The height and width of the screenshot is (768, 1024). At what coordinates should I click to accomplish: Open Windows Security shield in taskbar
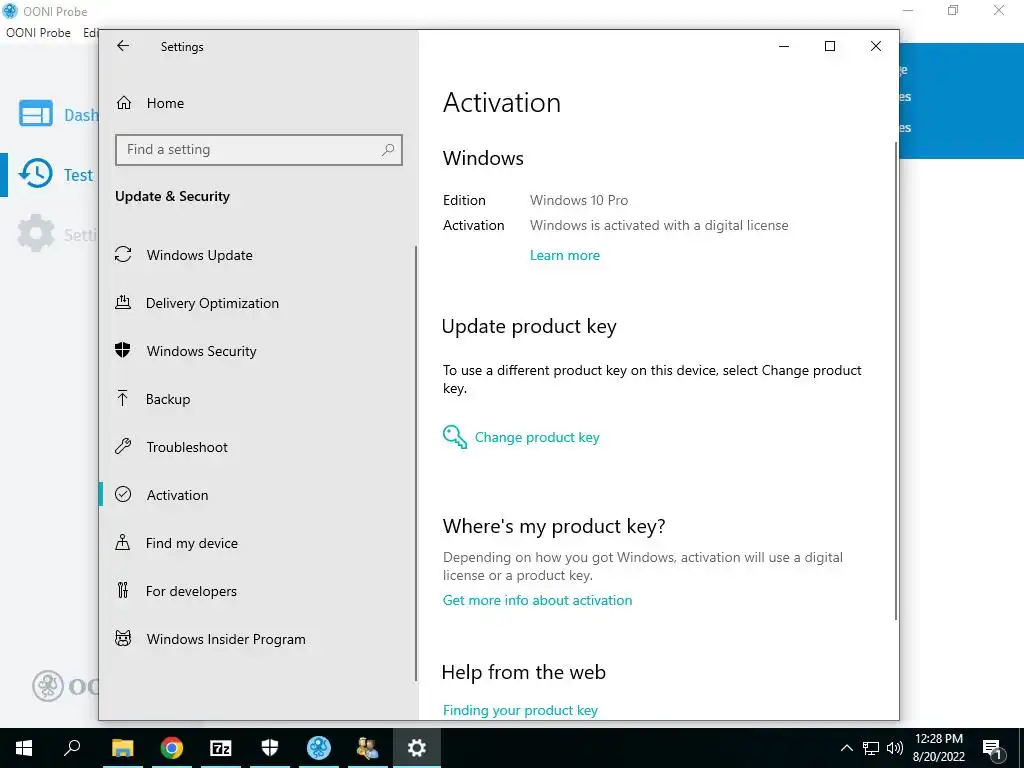pyautogui.click(x=270, y=748)
